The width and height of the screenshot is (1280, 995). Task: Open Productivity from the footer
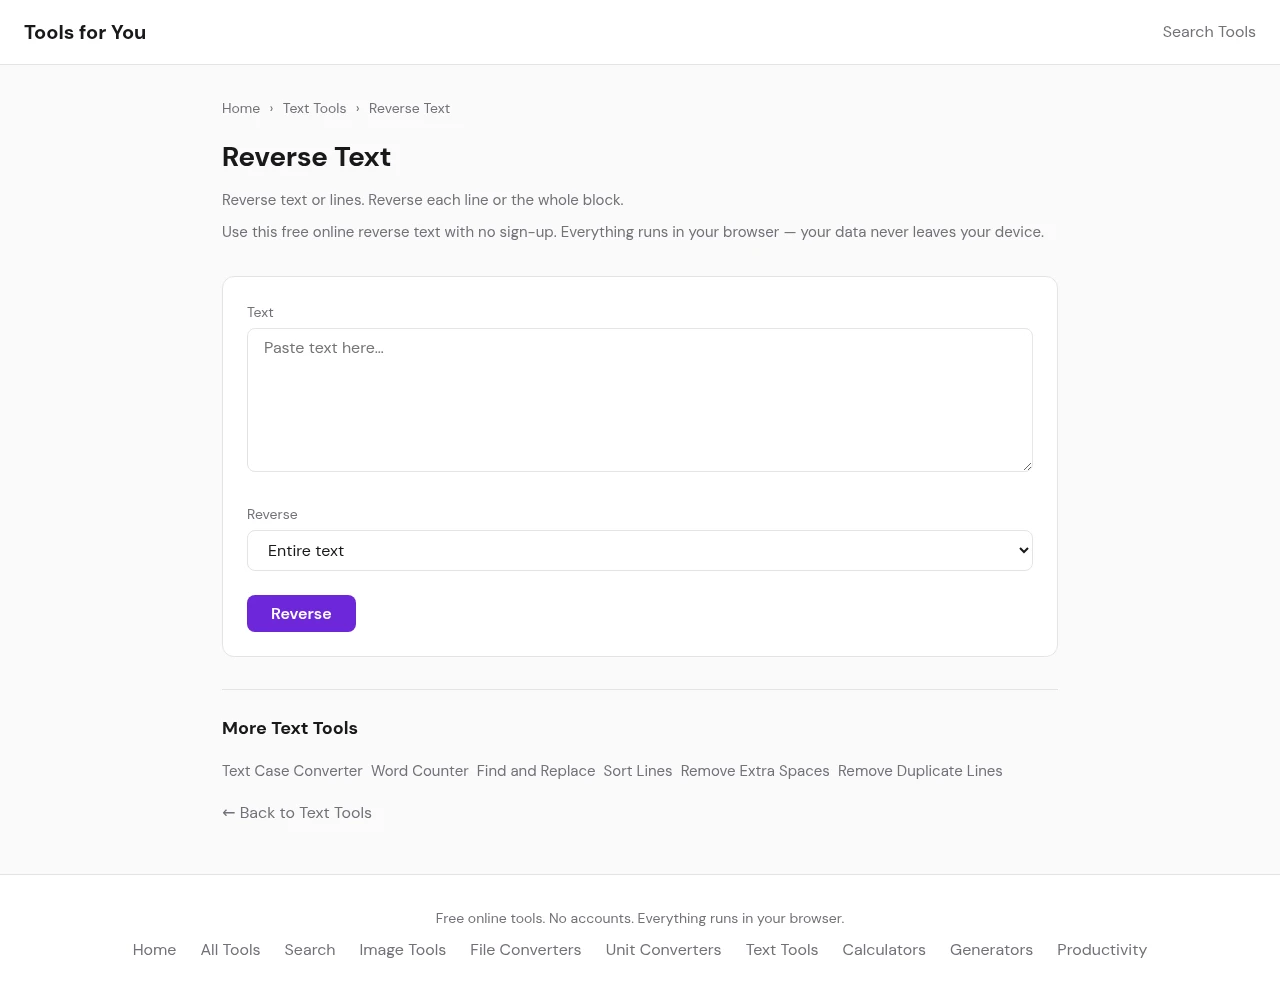(1101, 950)
